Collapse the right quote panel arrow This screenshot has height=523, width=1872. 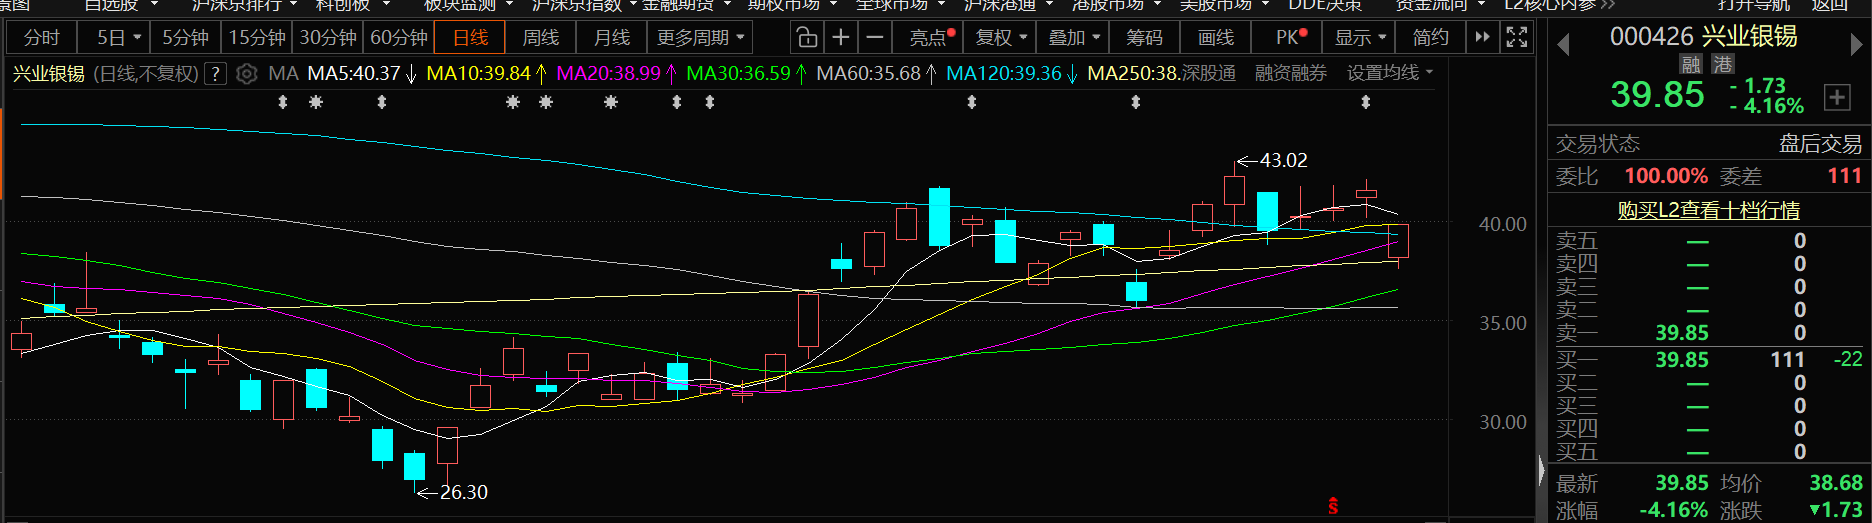point(1541,470)
